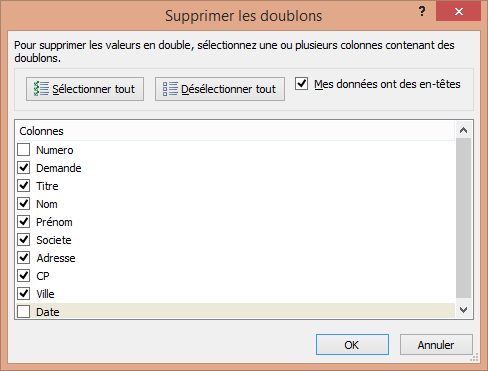Close the Supprimer les doublons dialog
The width and height of the screenshot is (488, 371).
[x=458, y=11]
